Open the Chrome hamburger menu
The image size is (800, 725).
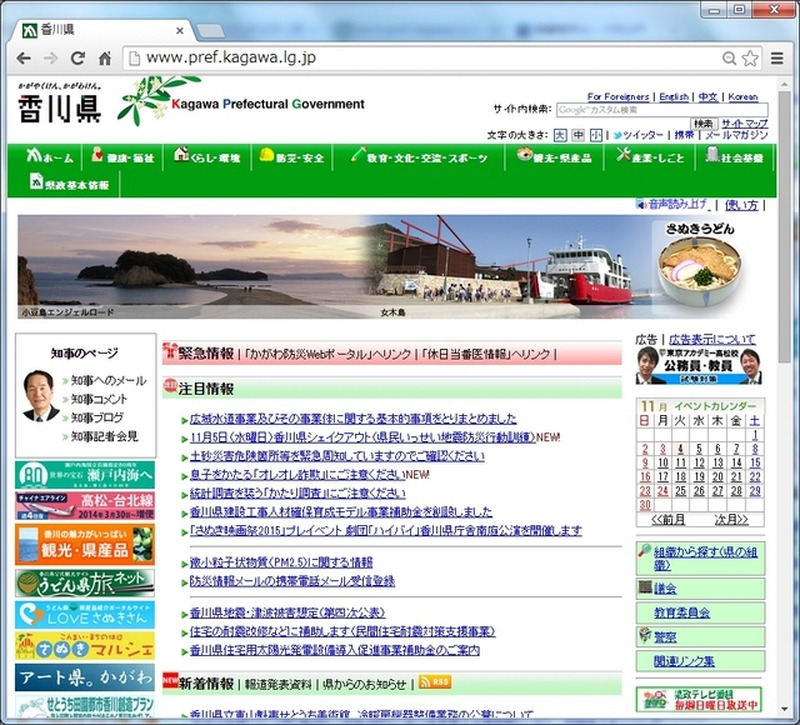click(x=777, y=58)
